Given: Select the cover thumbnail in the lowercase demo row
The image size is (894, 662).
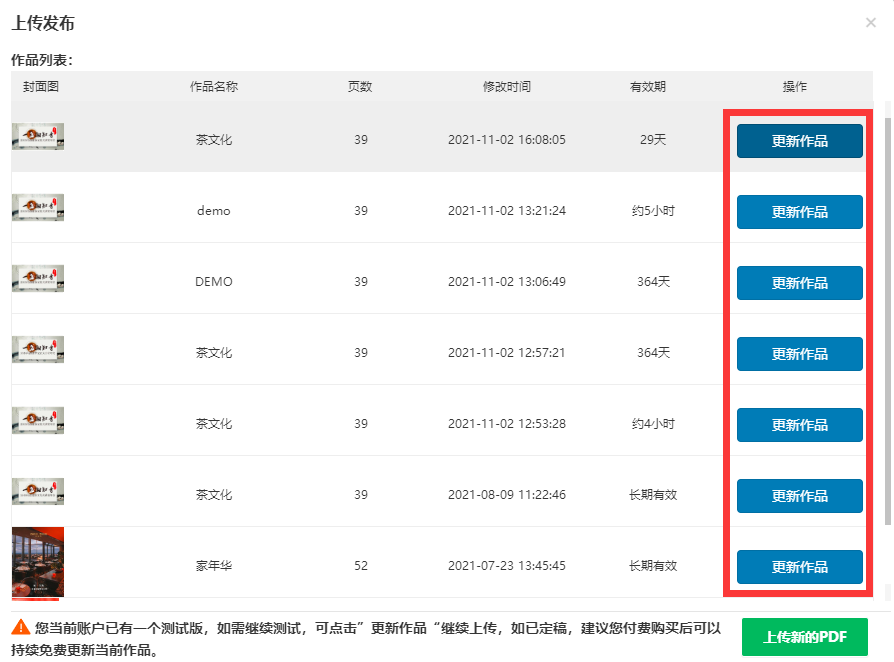Looking at the screenshot, I should coord(38,207).
